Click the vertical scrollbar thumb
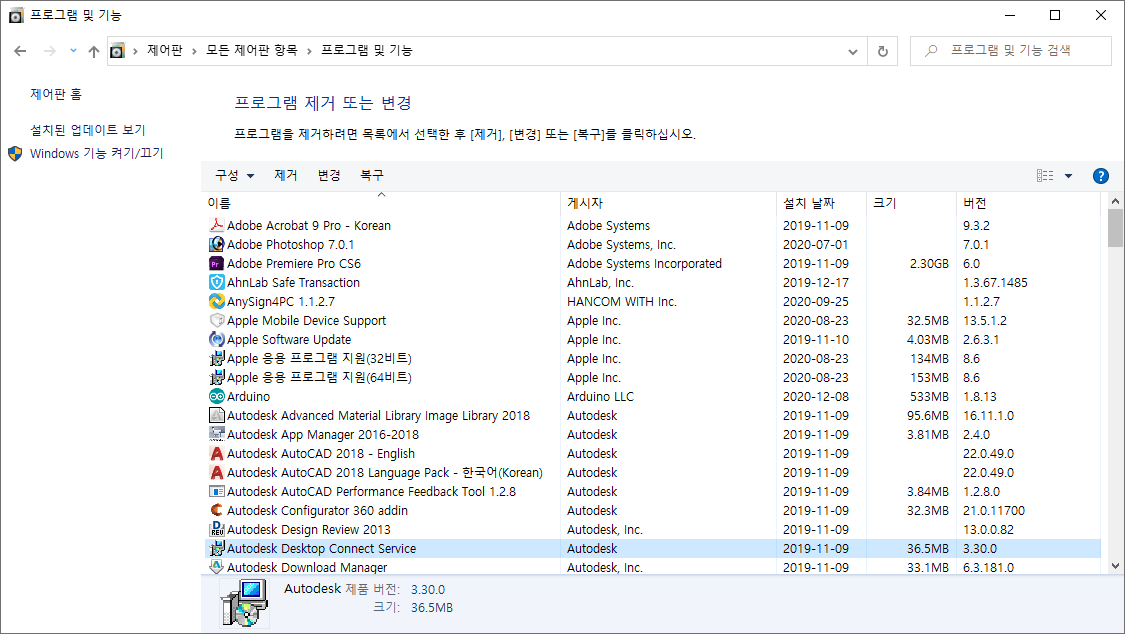Screen dimensions: 1125x634 coord(1115,228)
